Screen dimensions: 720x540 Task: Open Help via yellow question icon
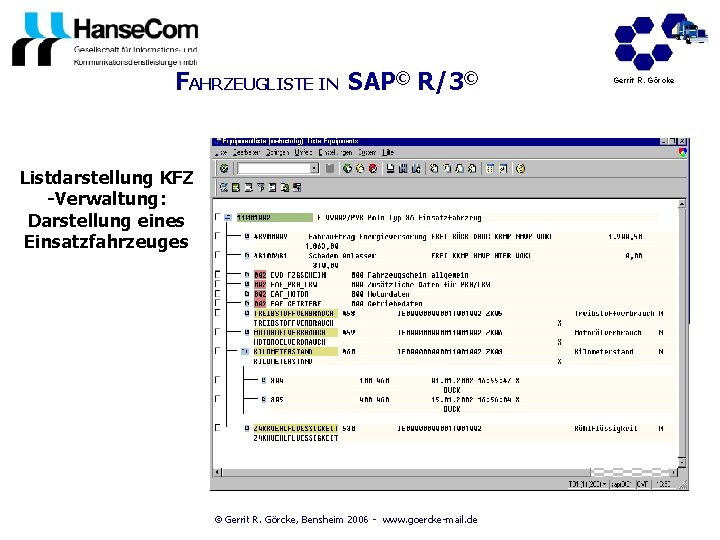coord(520,169)
